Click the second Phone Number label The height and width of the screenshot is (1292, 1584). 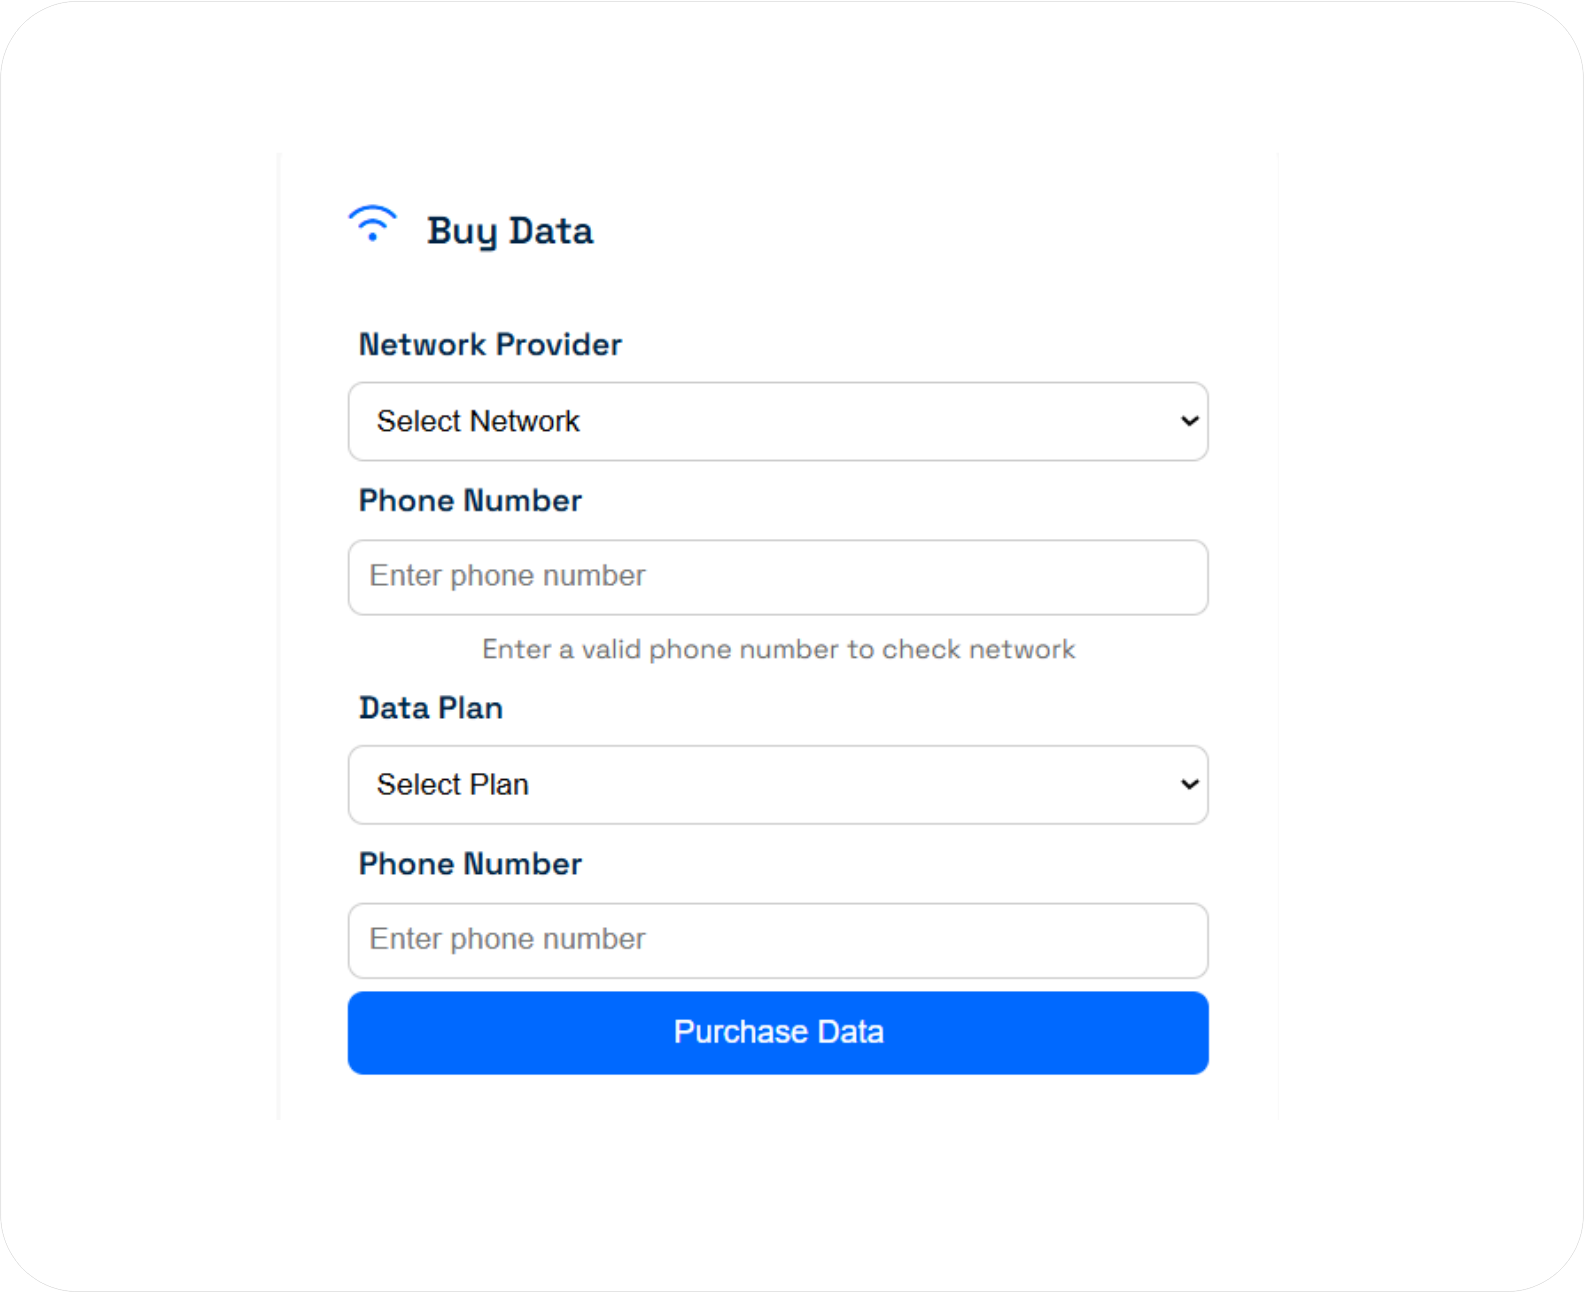(470, 863)
